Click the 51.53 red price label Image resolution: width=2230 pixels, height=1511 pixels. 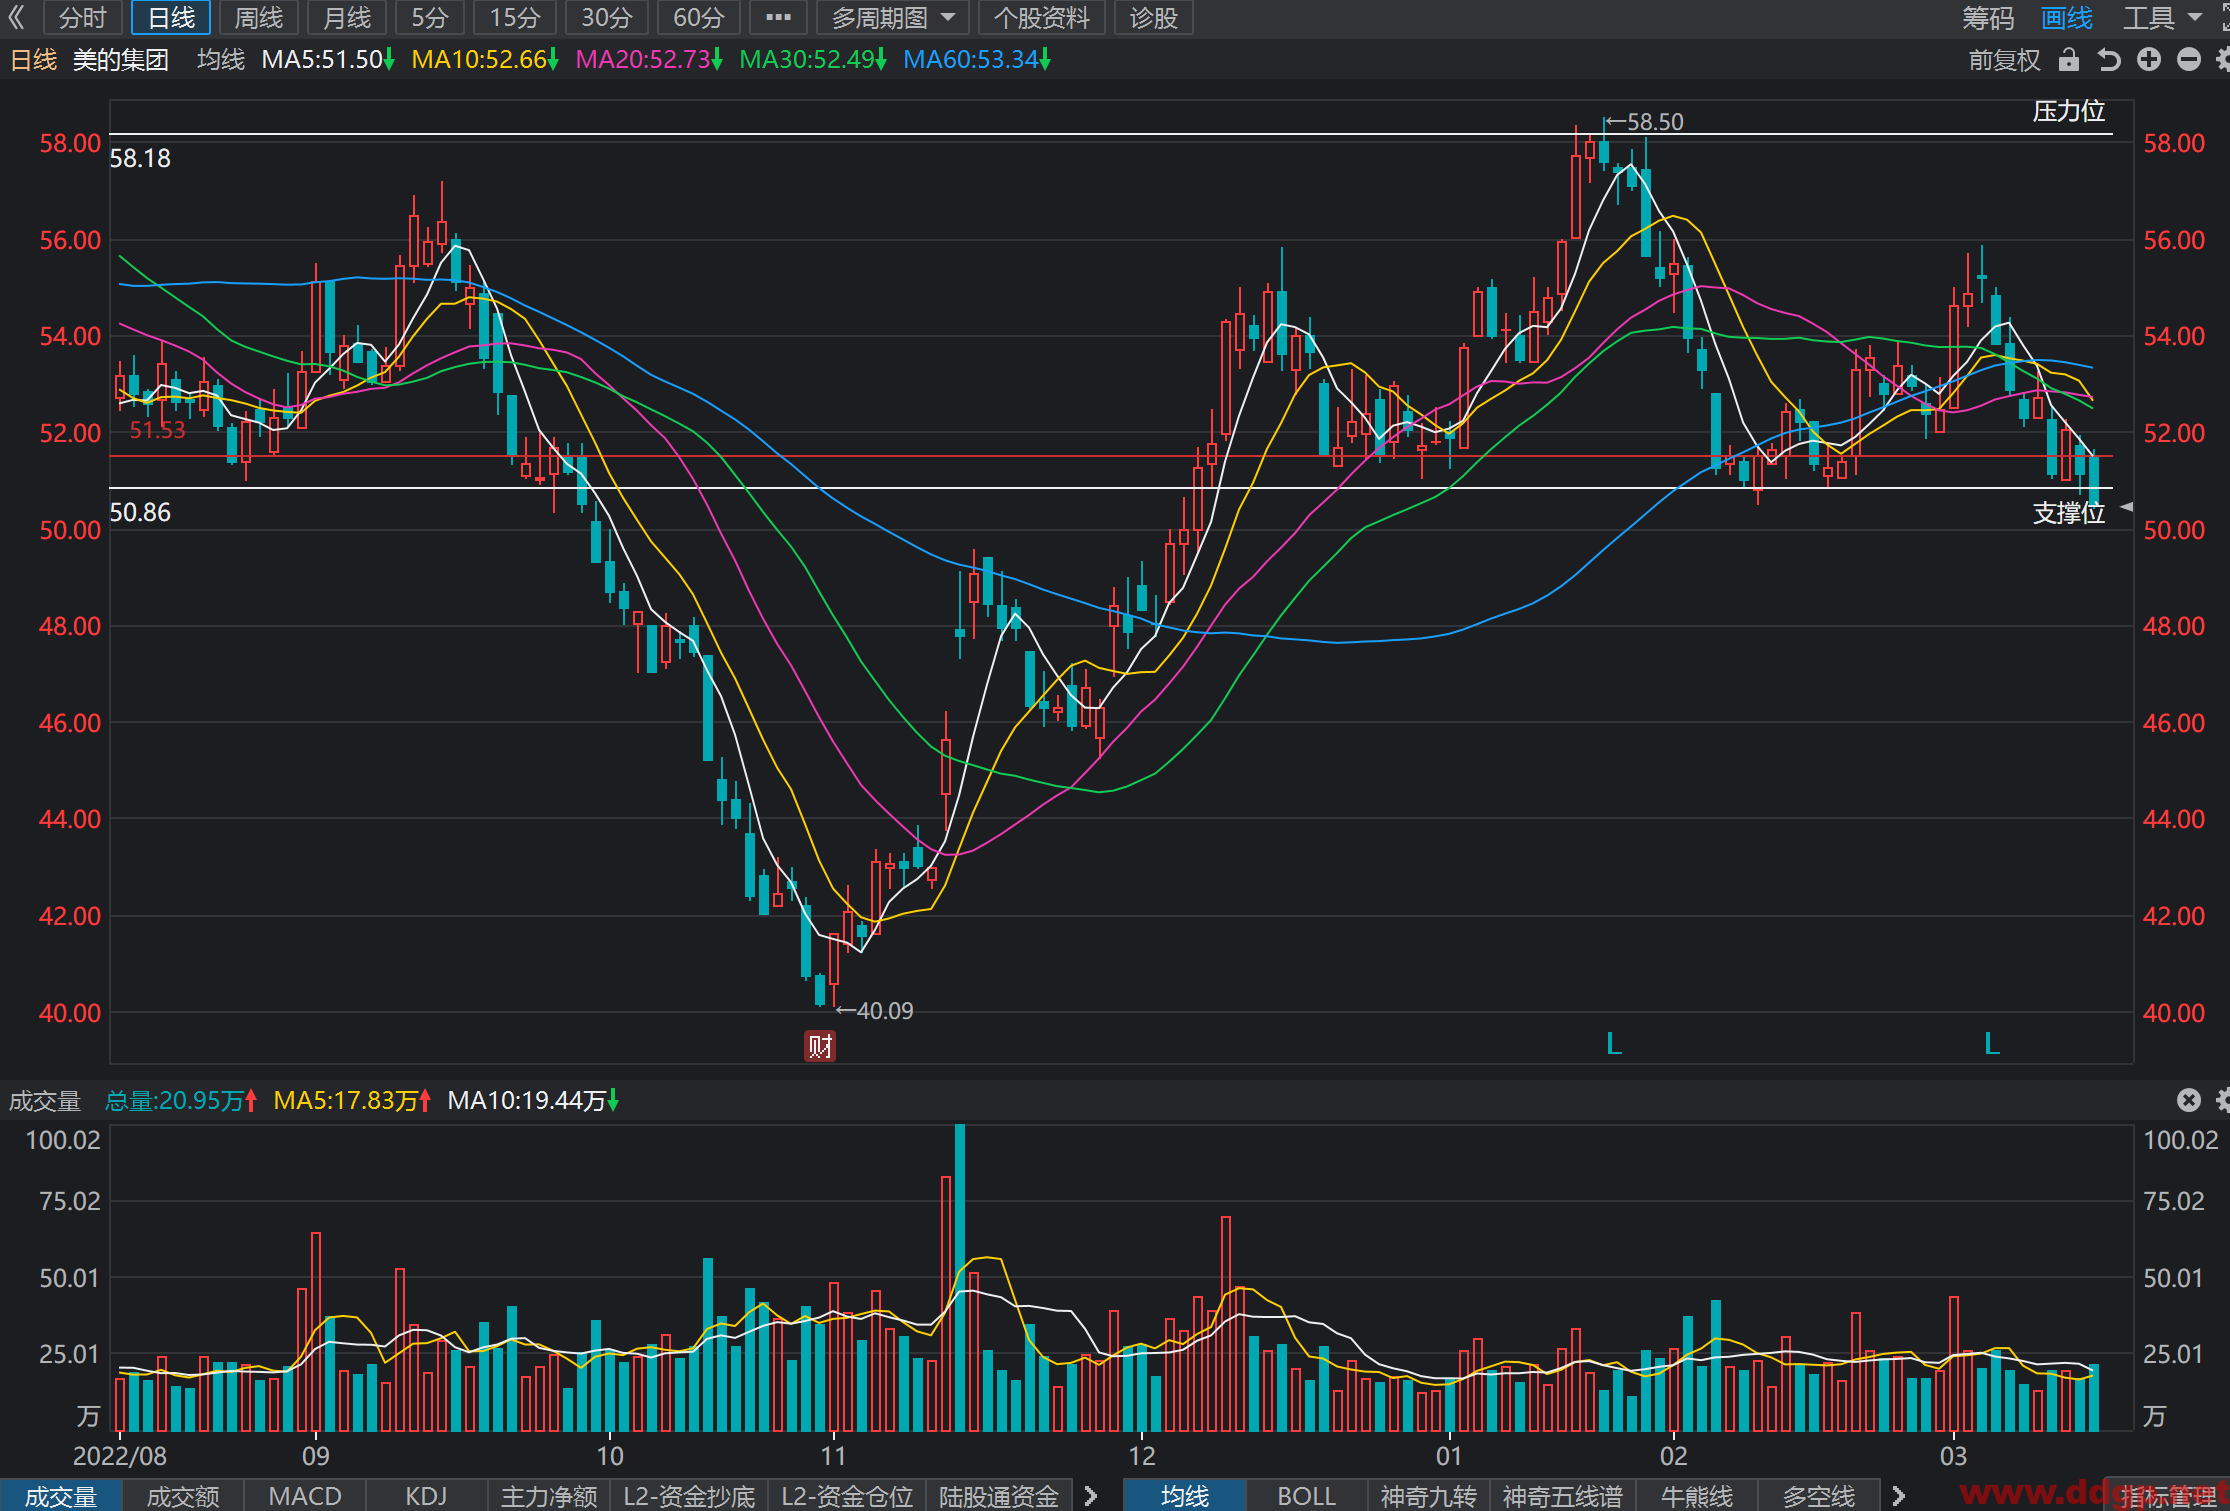(157, 430)
